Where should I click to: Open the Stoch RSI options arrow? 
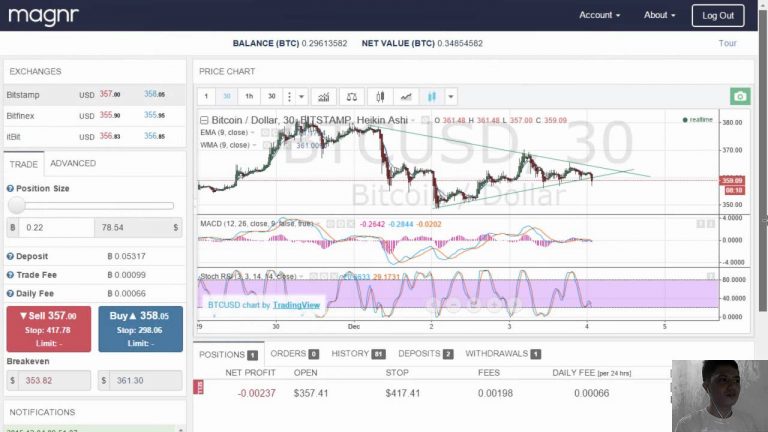tap(301, 276)
